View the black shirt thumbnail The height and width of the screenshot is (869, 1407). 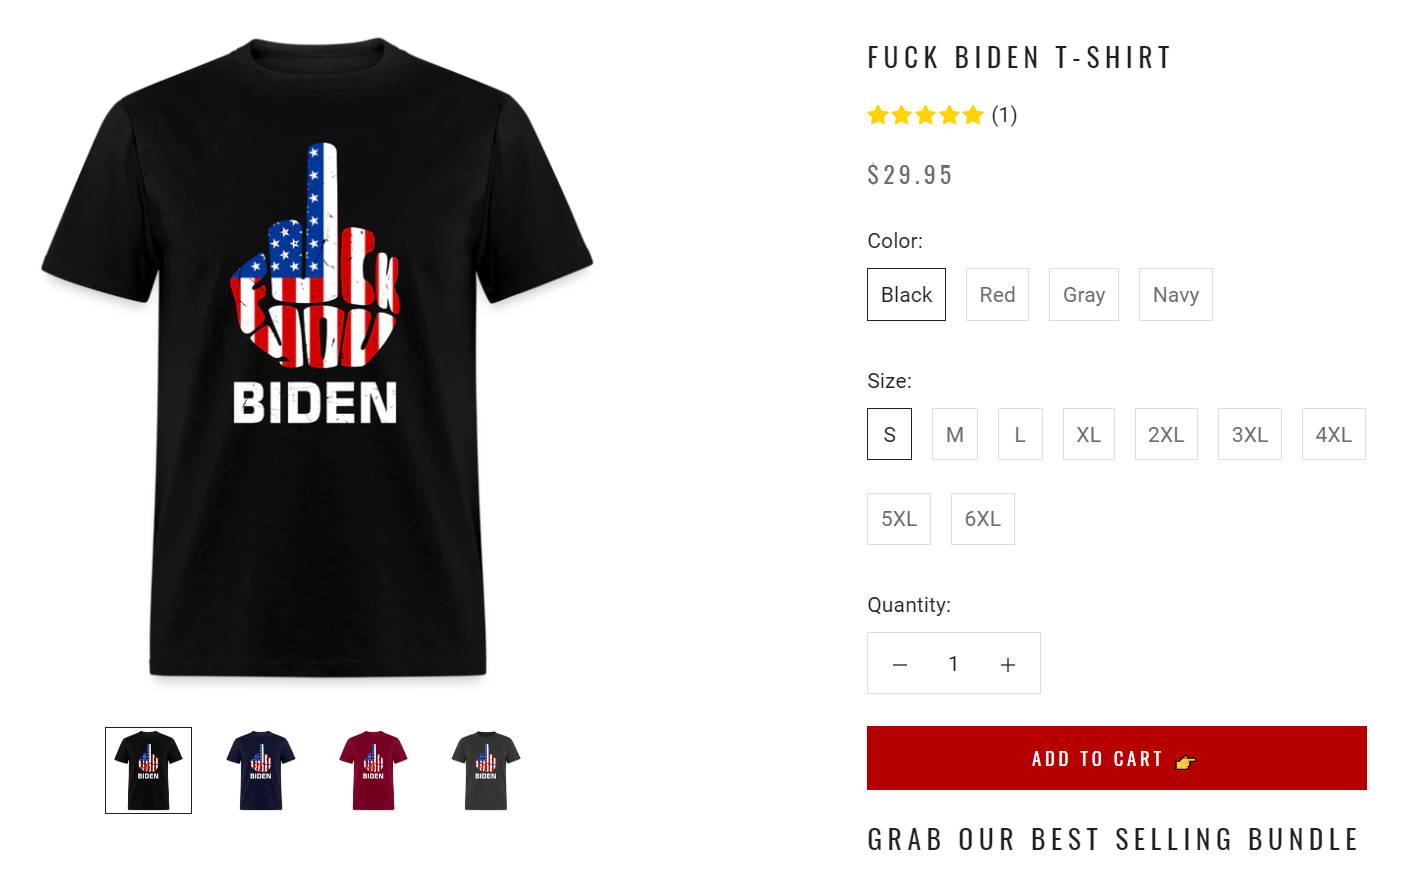coord(148,770)
